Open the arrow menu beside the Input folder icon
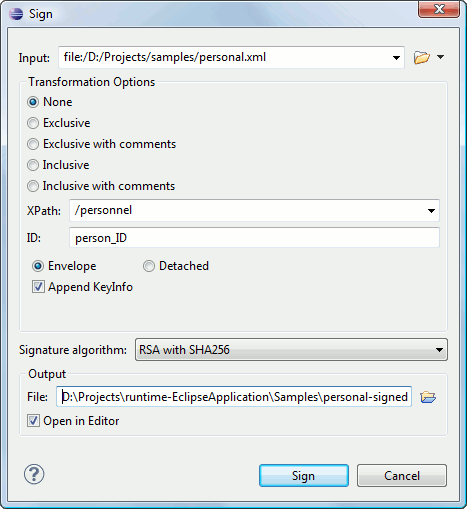The image size is (467, 509). pos(440,57)
